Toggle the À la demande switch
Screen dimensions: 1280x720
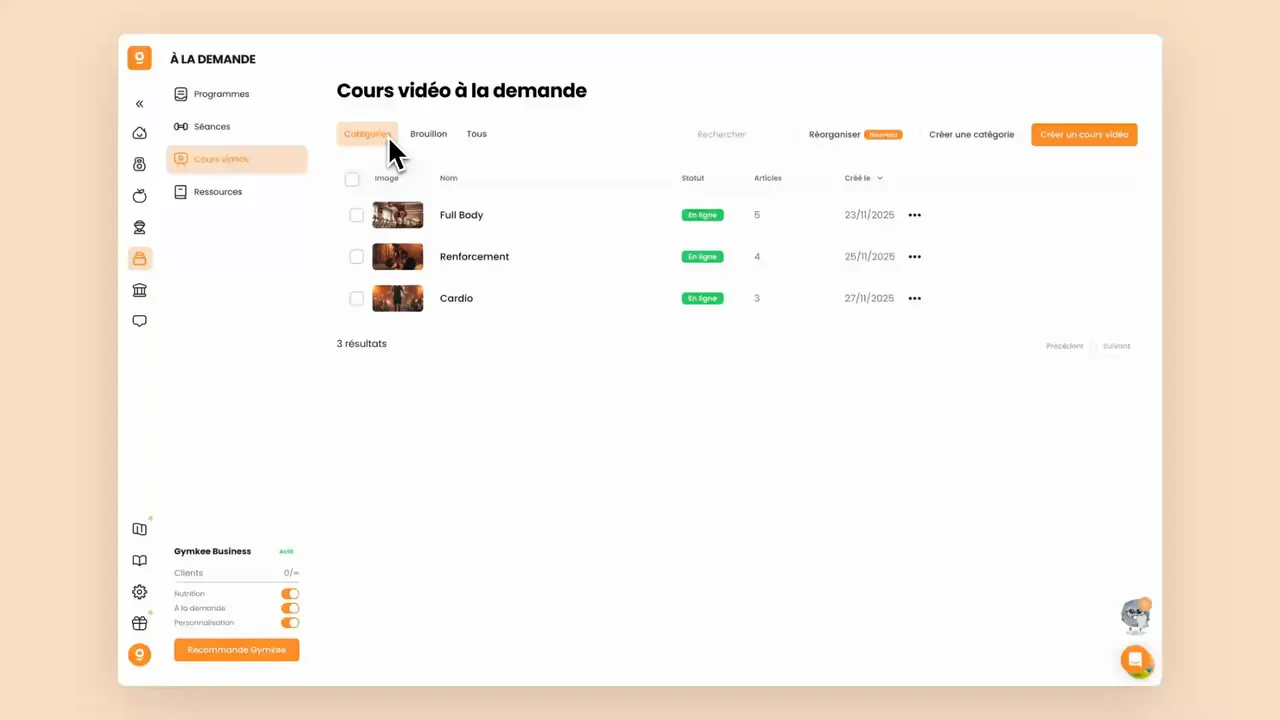tap(290, 608)
